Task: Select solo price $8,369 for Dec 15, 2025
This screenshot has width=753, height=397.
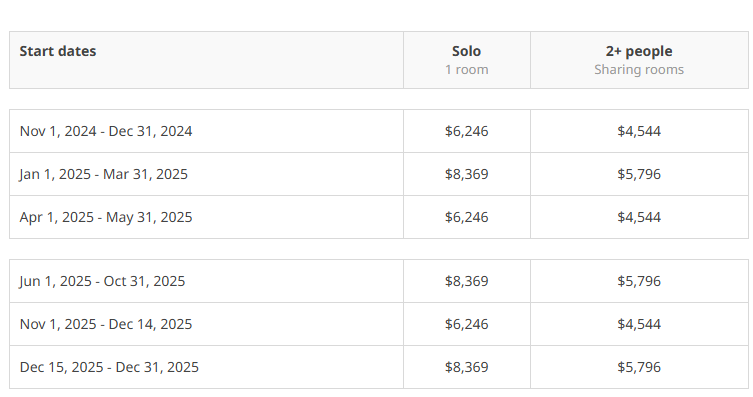Action: pos(466,367)
